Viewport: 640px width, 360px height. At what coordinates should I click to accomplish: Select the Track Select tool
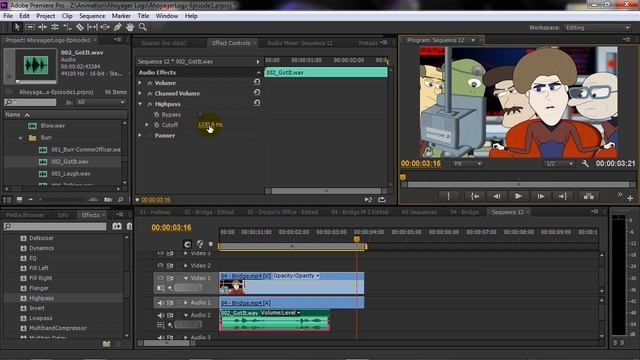point(30,27)
